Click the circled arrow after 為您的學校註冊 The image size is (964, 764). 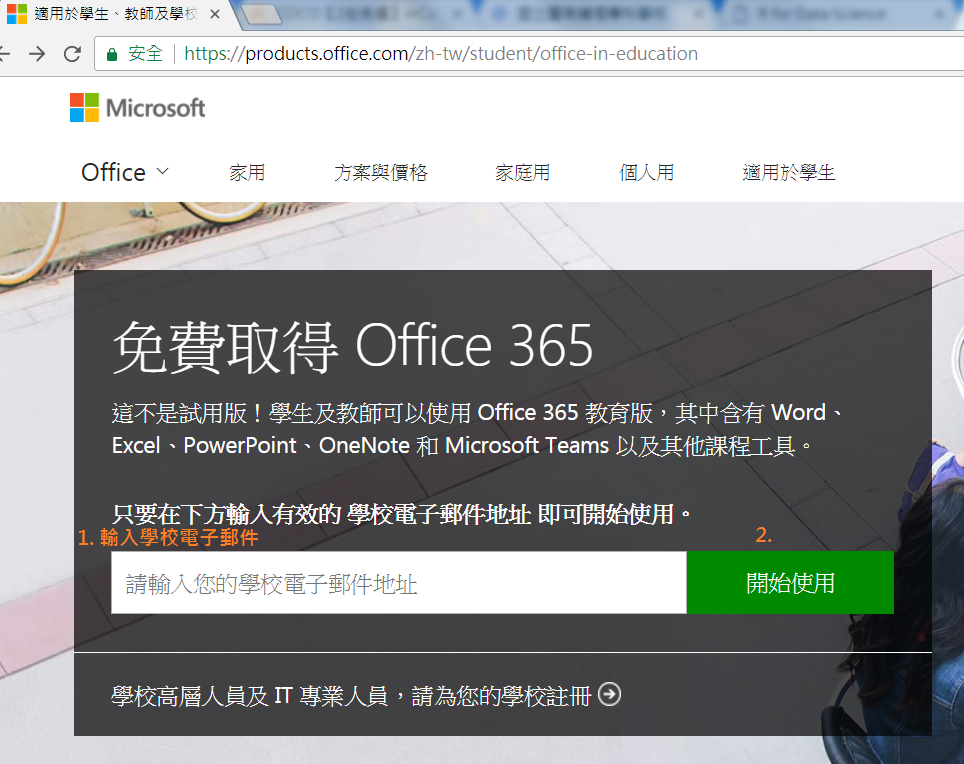[x=609, y=695]
